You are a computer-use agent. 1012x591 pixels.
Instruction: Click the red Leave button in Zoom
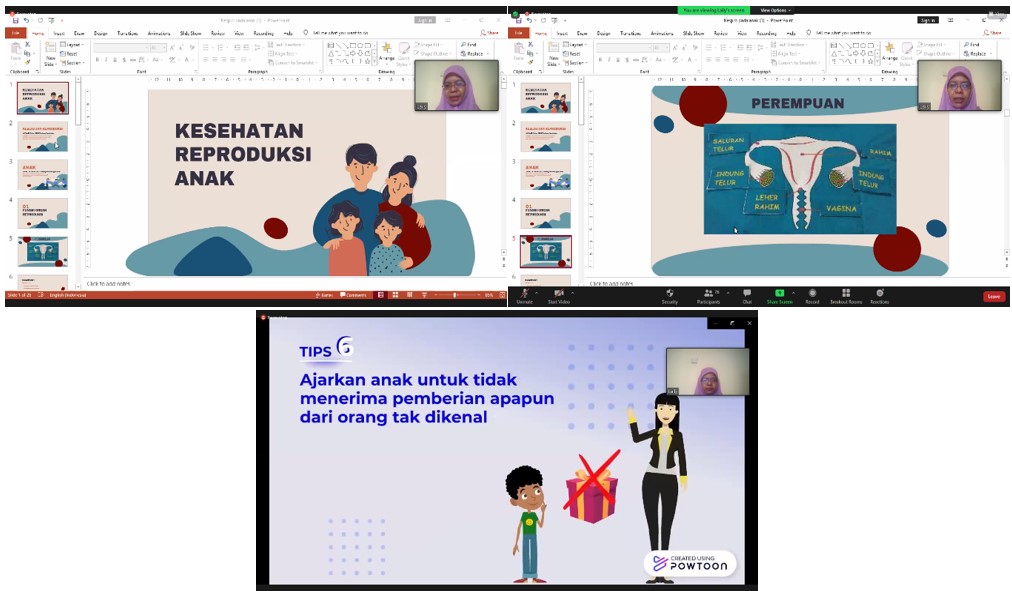[x=993, y=296]
